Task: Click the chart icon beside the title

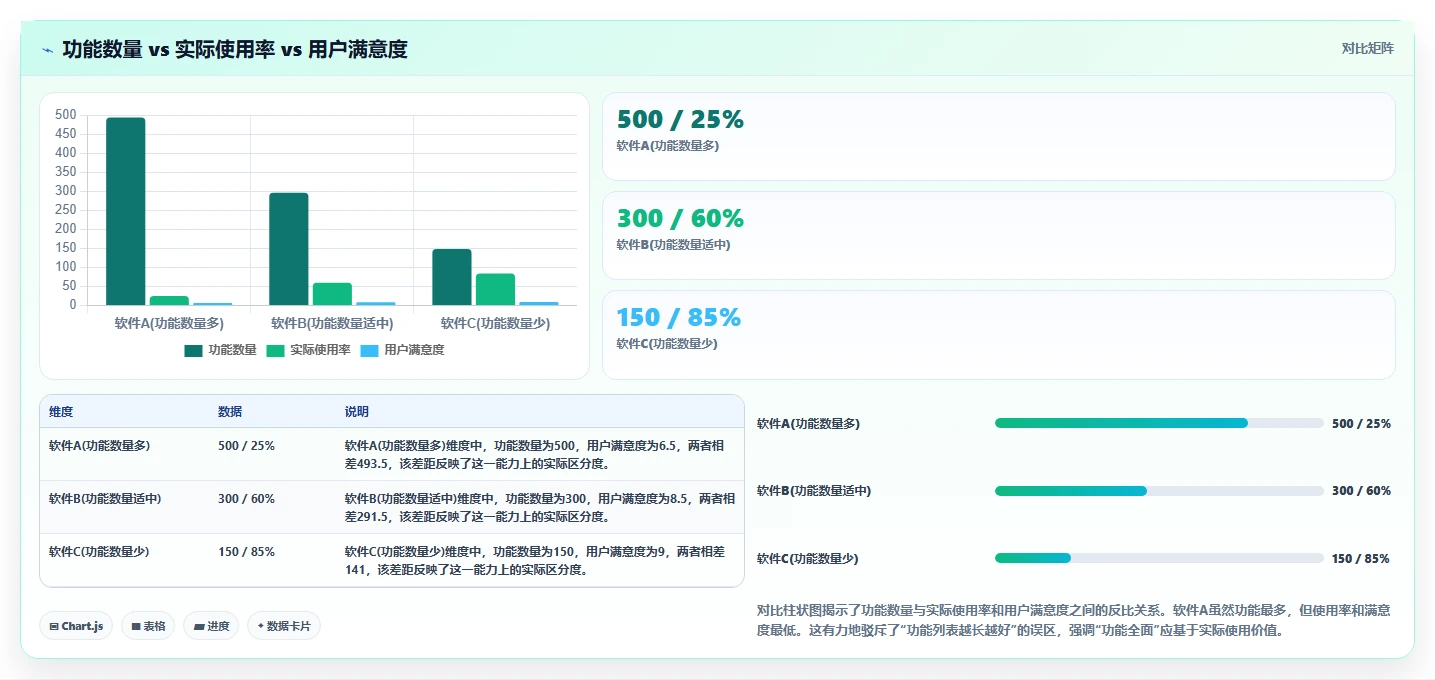Action: tap(47, 50)
